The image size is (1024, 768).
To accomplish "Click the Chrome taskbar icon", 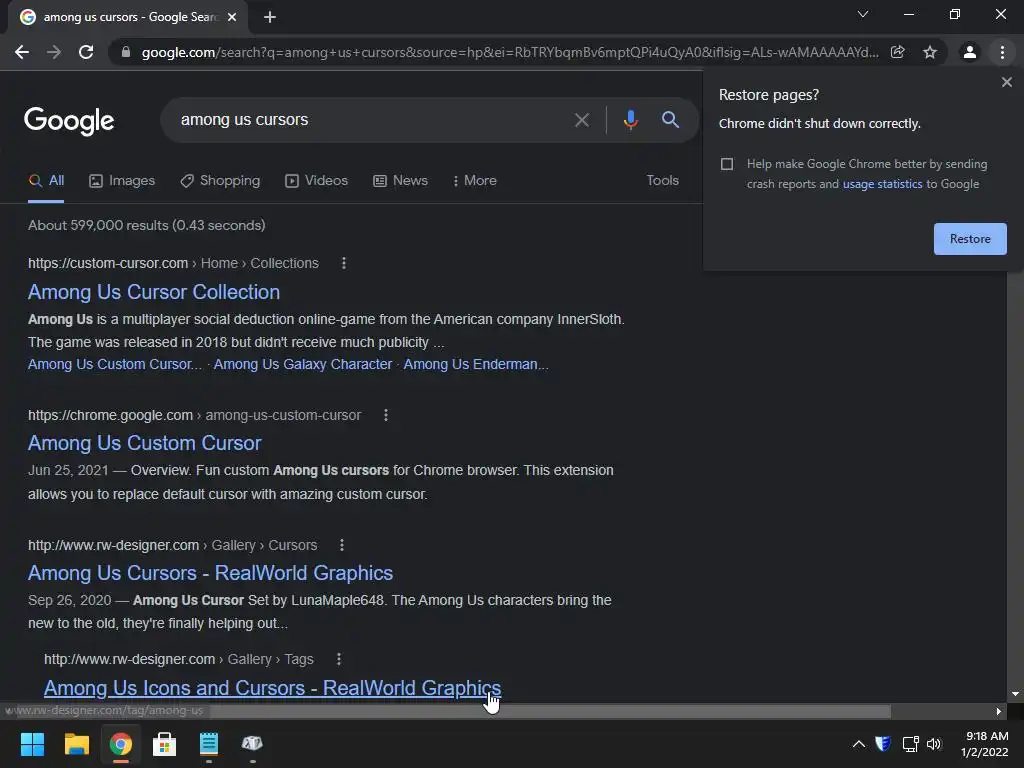I will 121,744.
